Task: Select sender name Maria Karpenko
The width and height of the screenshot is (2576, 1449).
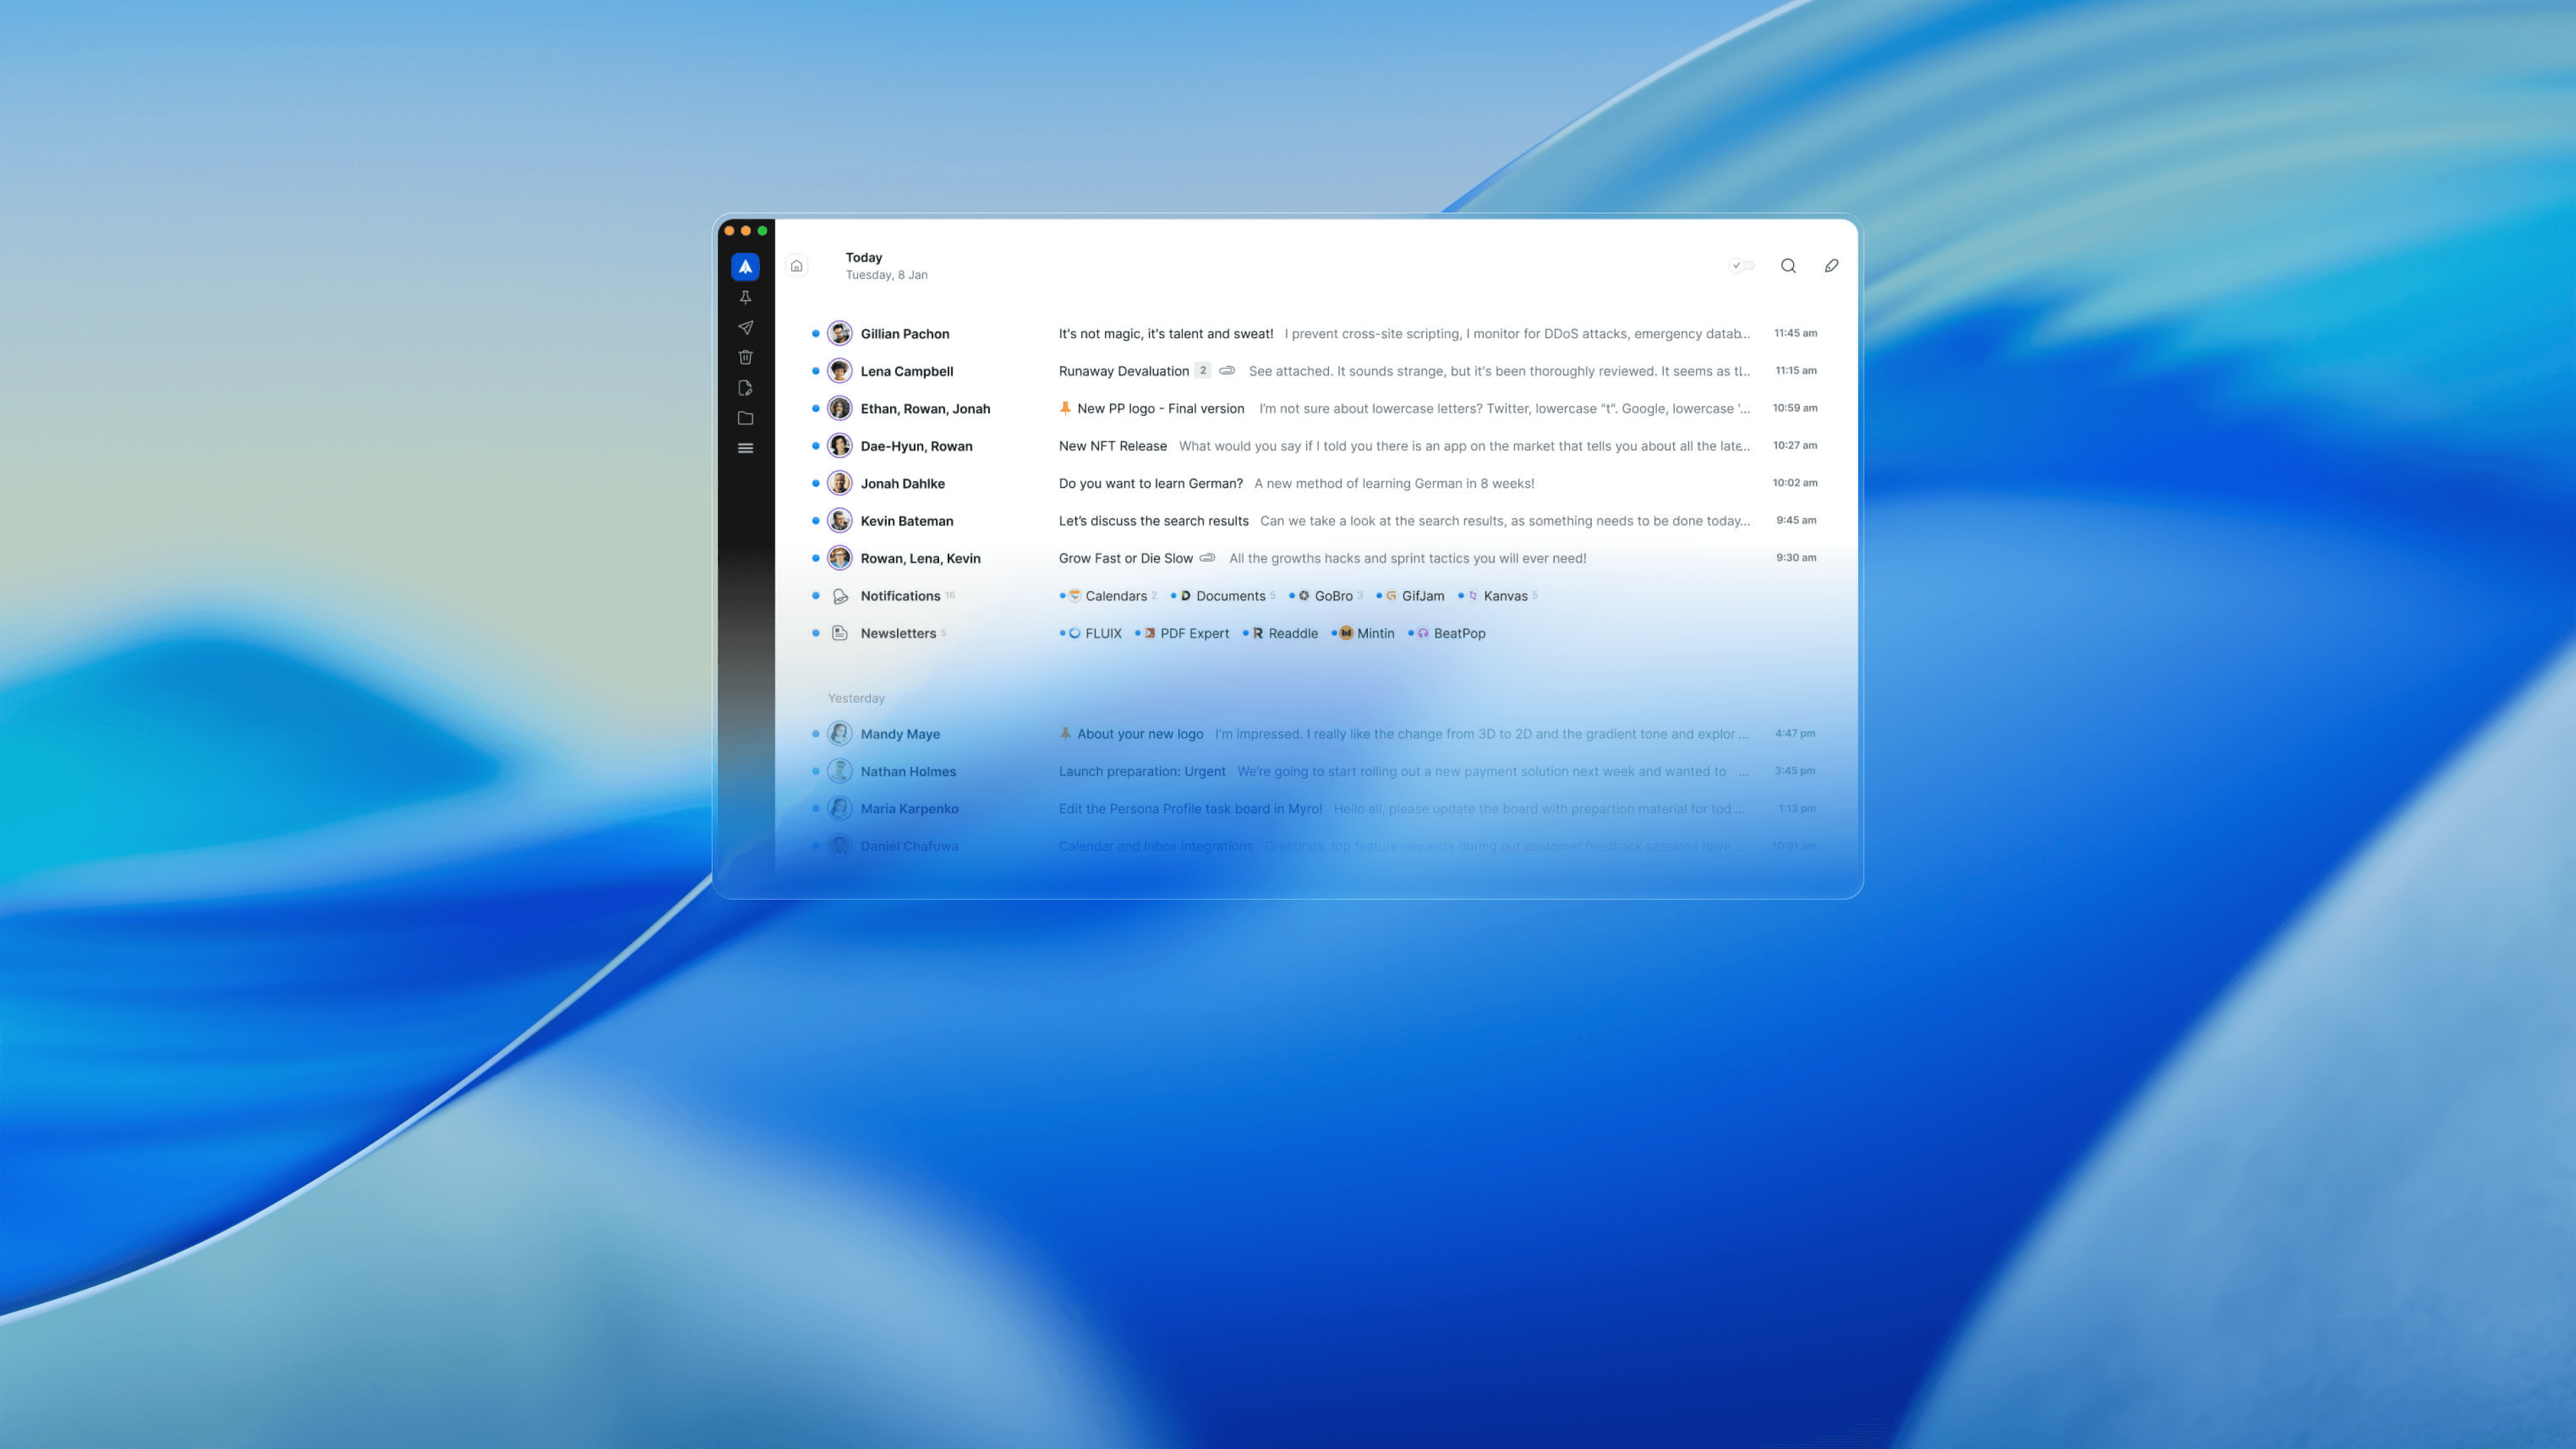Action: point(909,809)
